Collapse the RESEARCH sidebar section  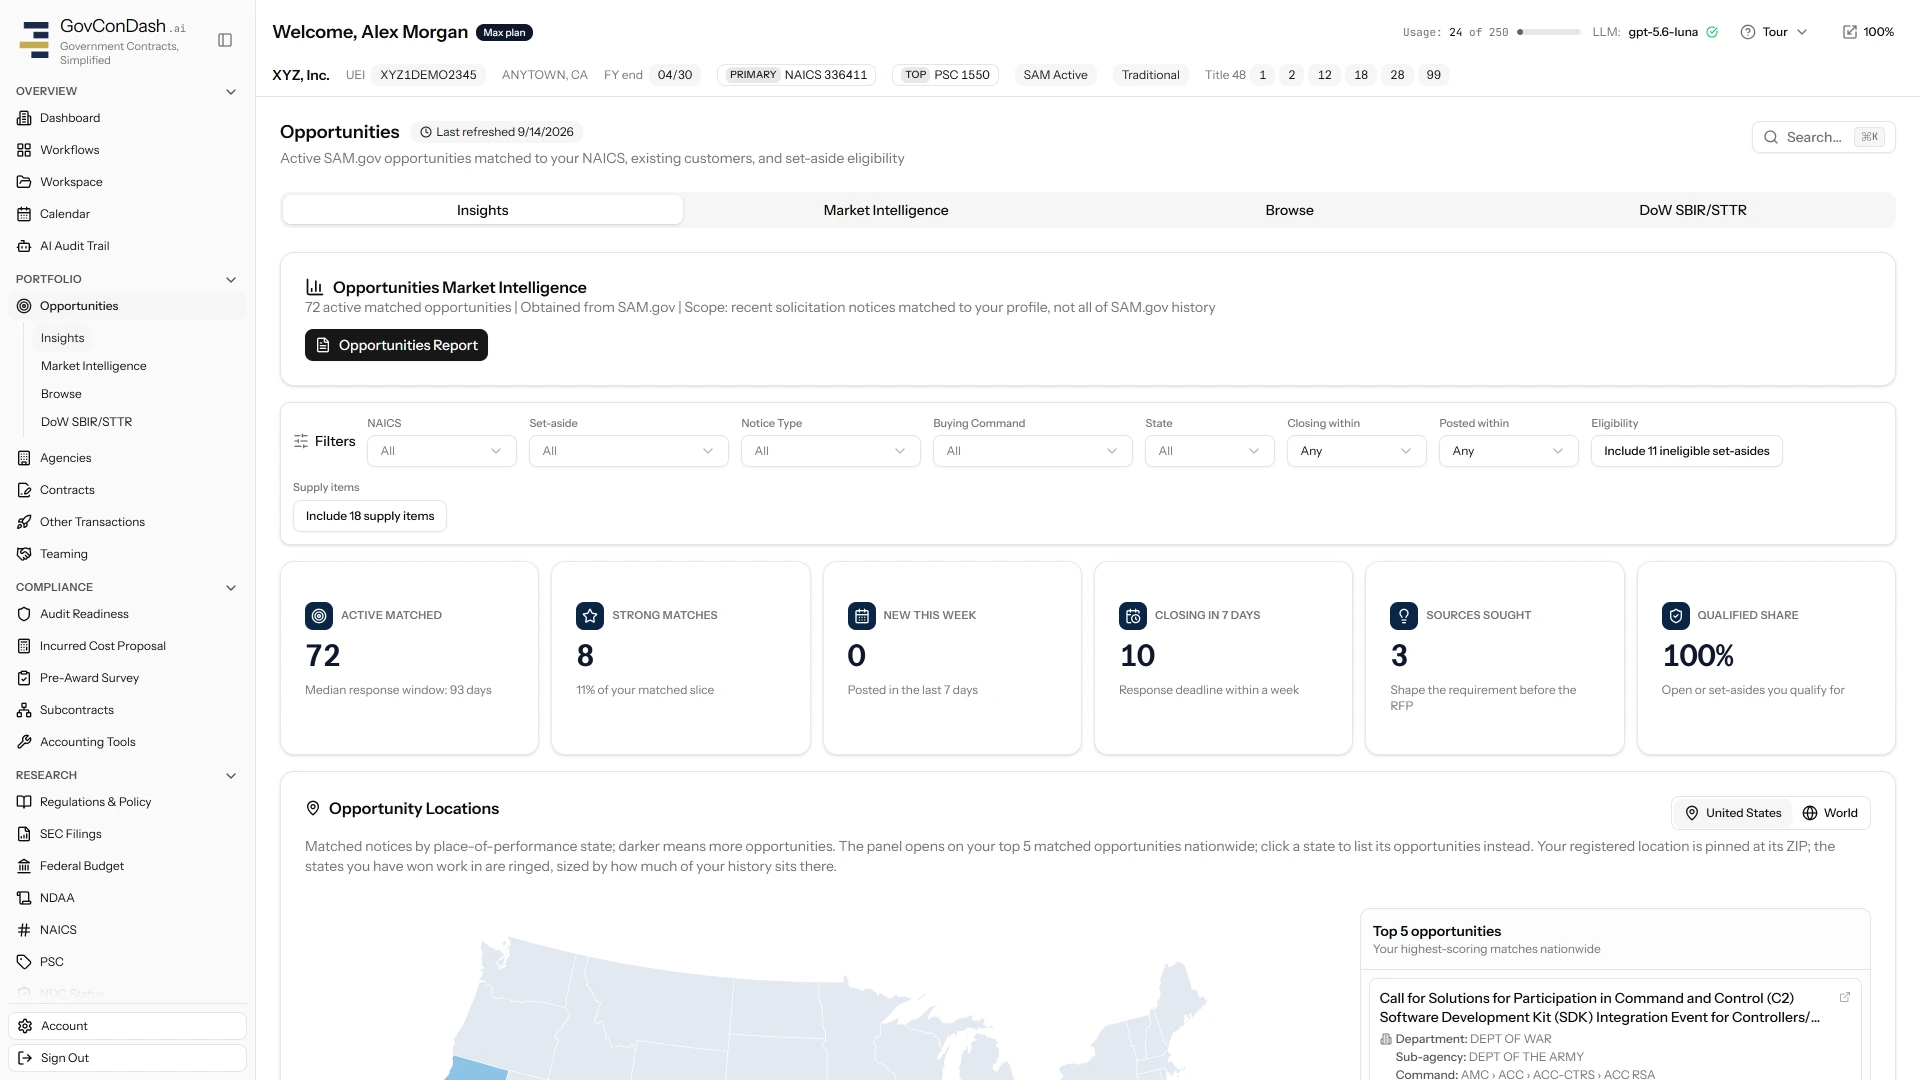pos(231,776)
